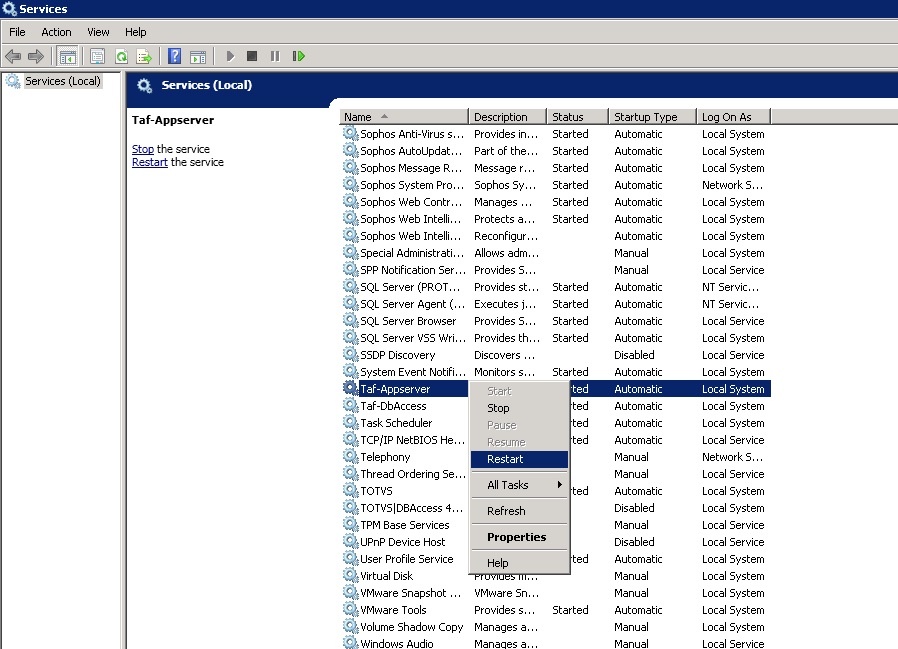Click the Refresh toolbar icon
Viewport: 898px width, 649px height.
point(121,56)
